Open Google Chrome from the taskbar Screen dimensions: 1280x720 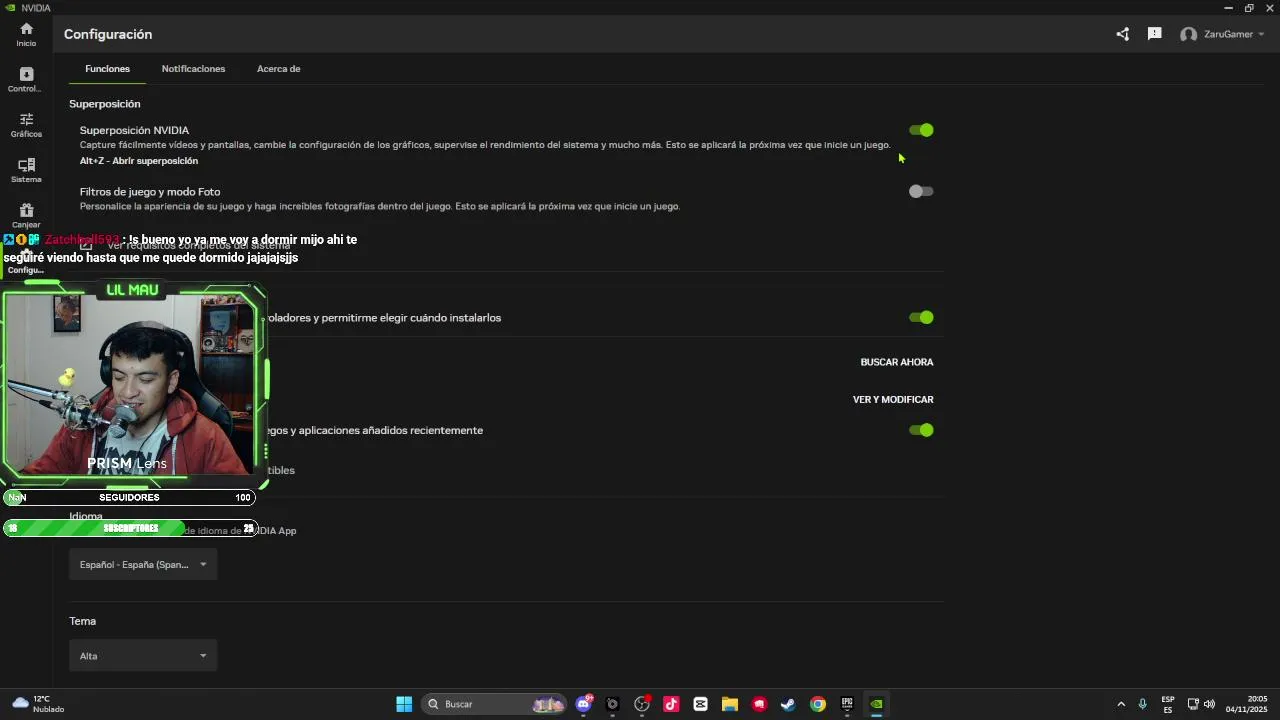pos(817,704)
